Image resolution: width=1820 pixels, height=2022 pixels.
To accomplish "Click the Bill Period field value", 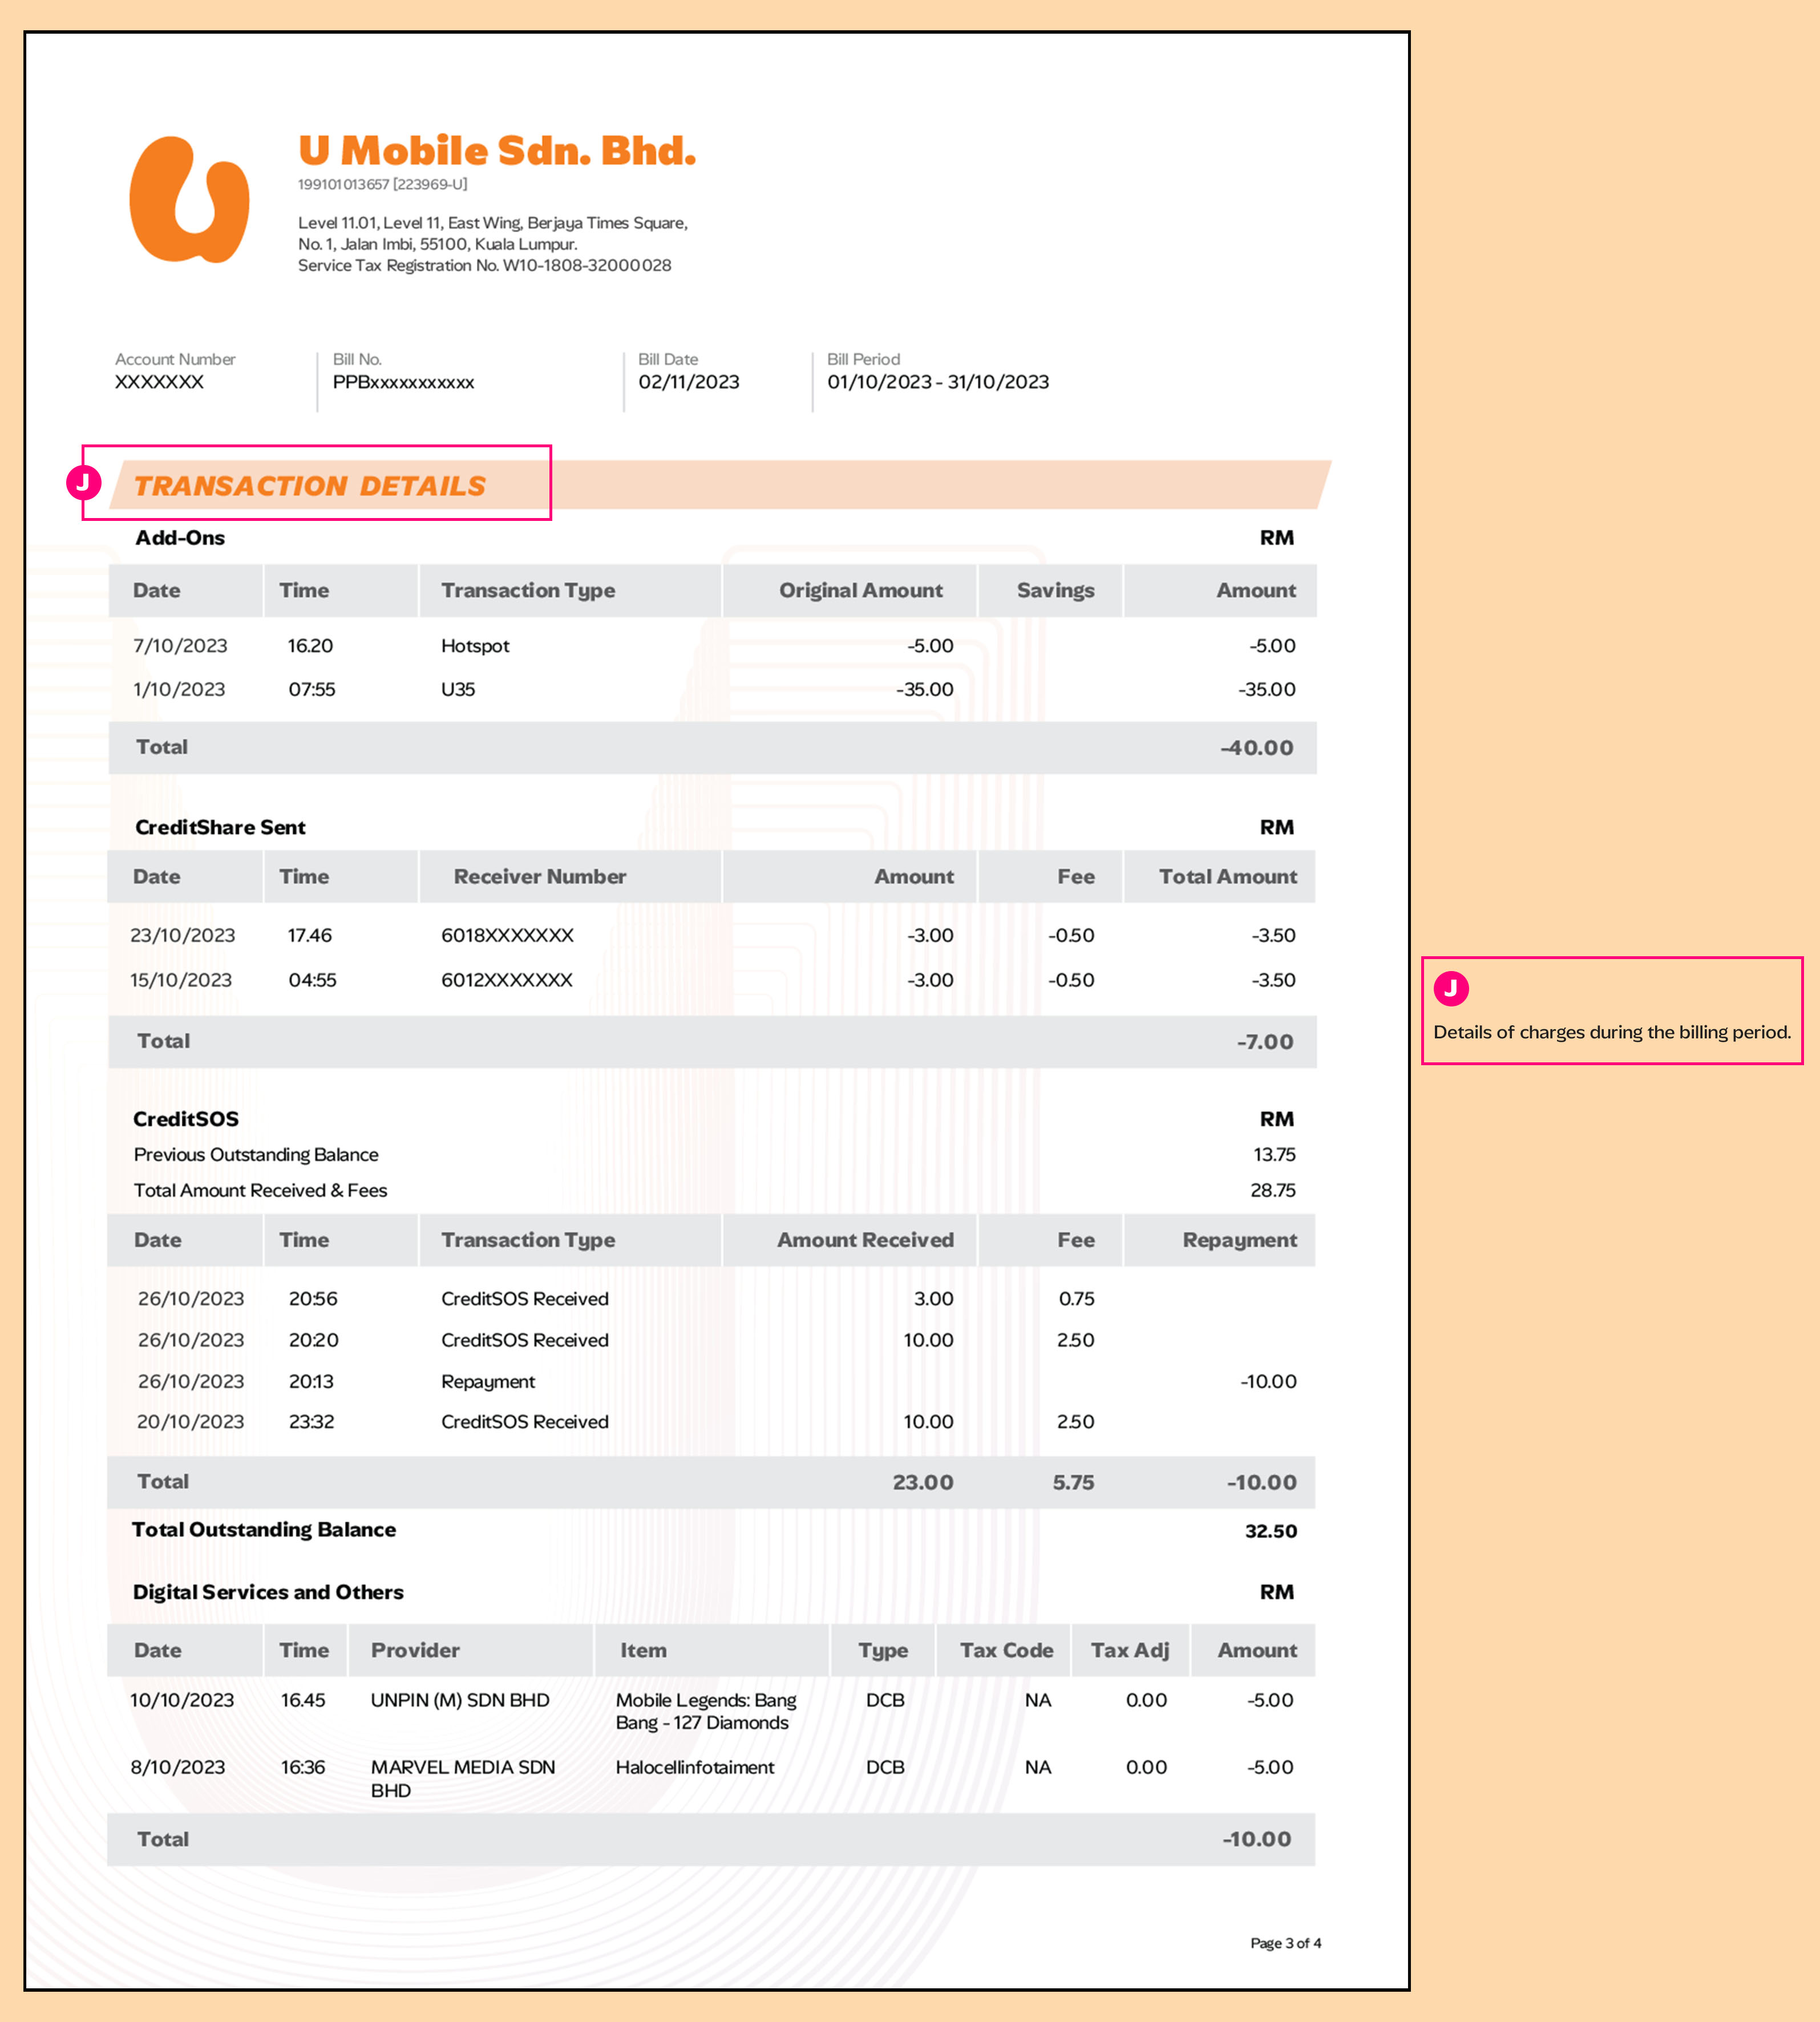I will click(938, 381).
